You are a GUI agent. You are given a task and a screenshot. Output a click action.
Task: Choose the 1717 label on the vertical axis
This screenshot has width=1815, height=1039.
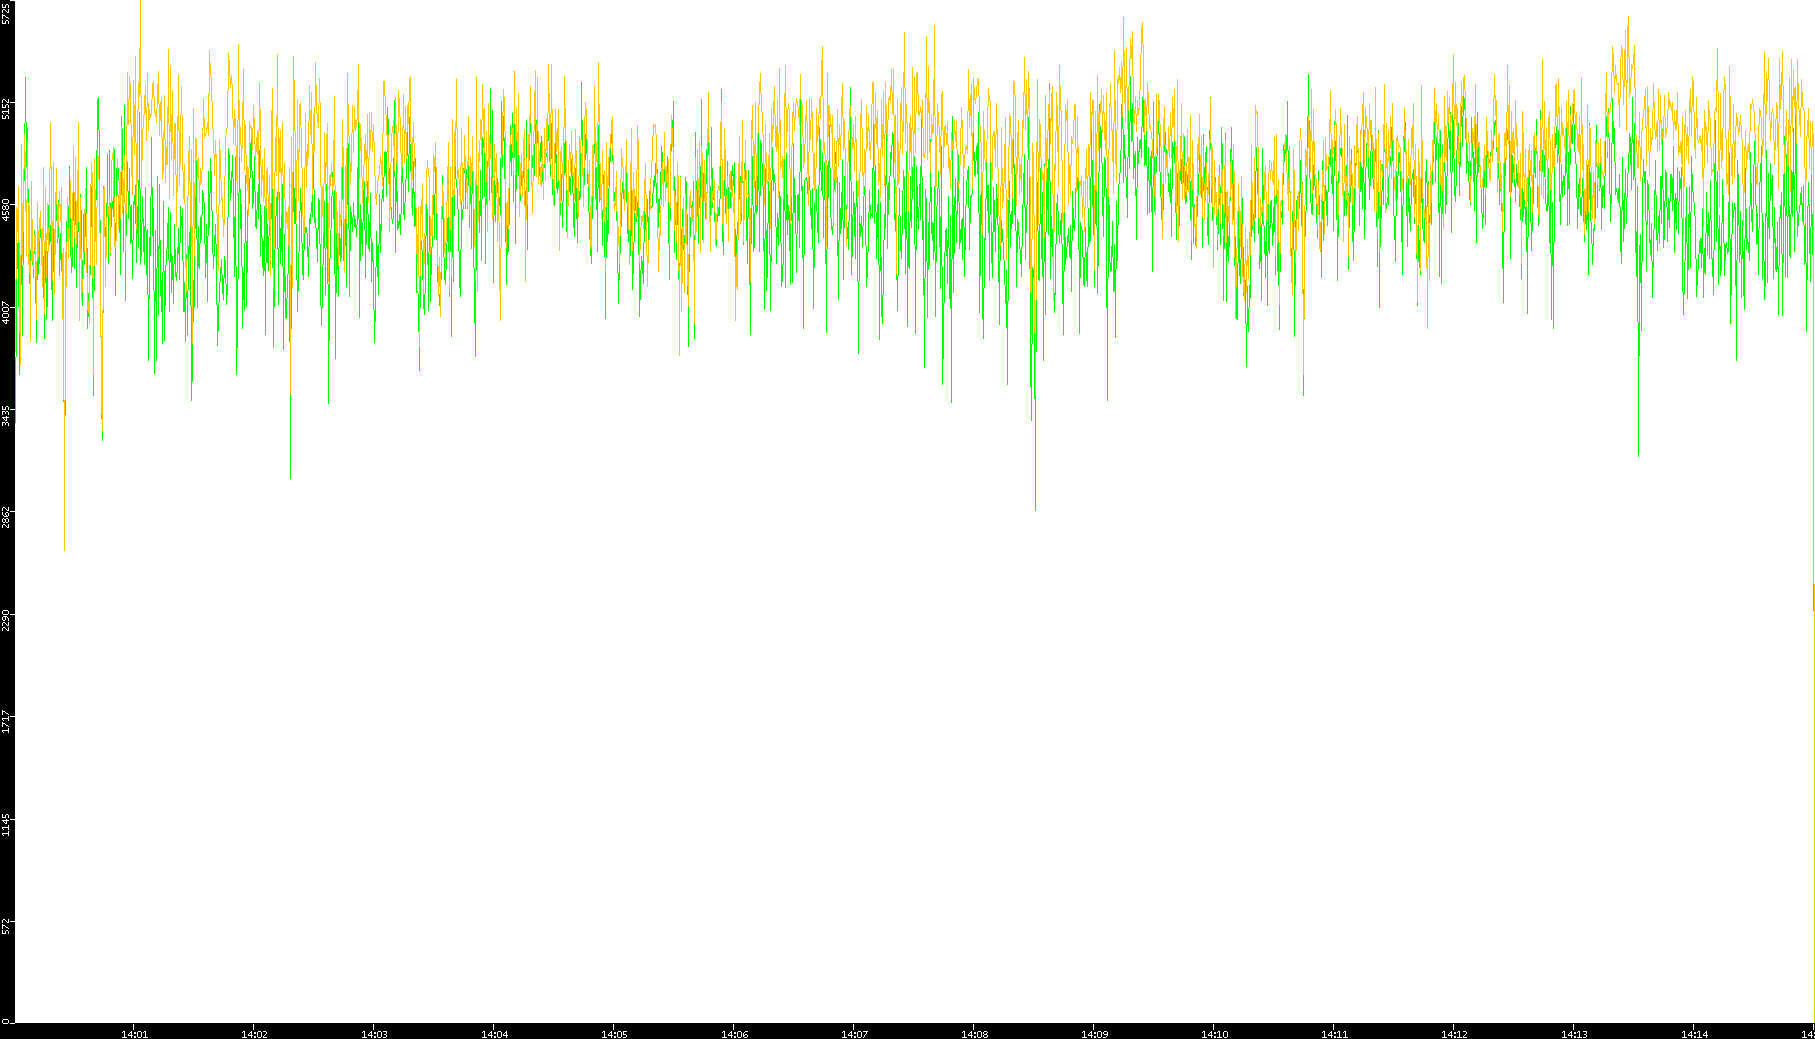[x=7, y=721]
